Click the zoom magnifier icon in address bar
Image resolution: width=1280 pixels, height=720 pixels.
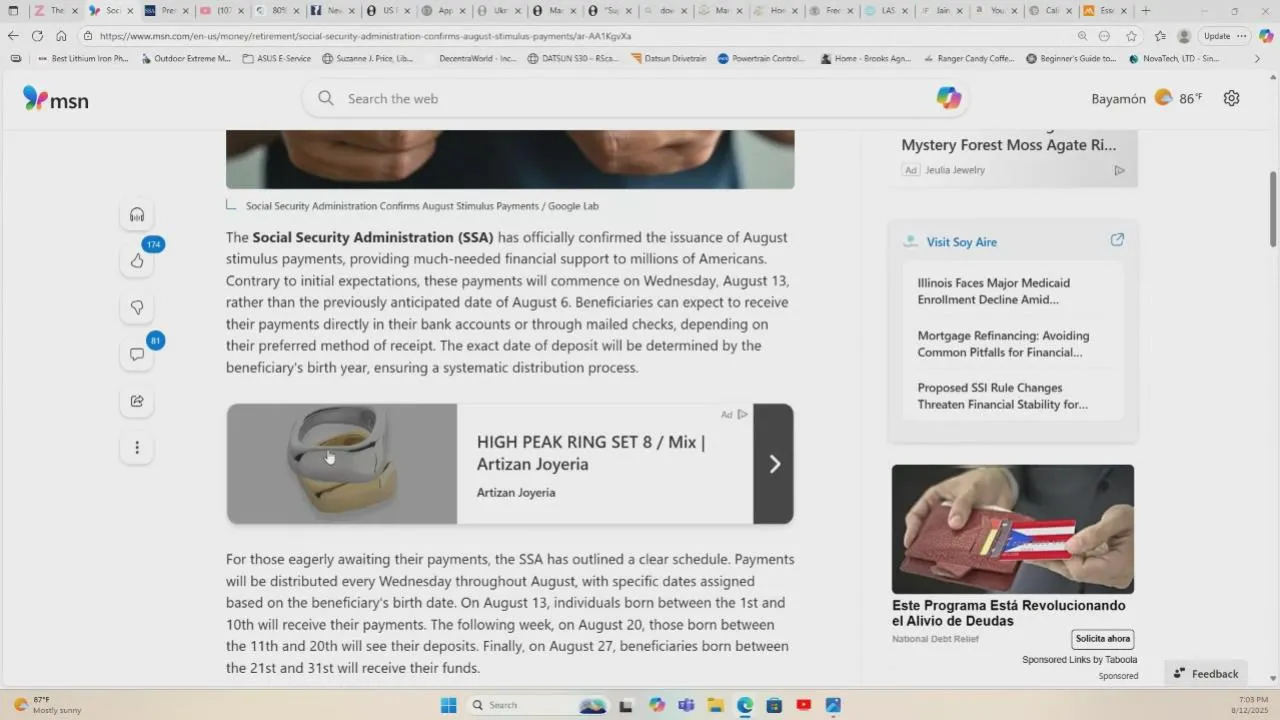click(1082, 36)
